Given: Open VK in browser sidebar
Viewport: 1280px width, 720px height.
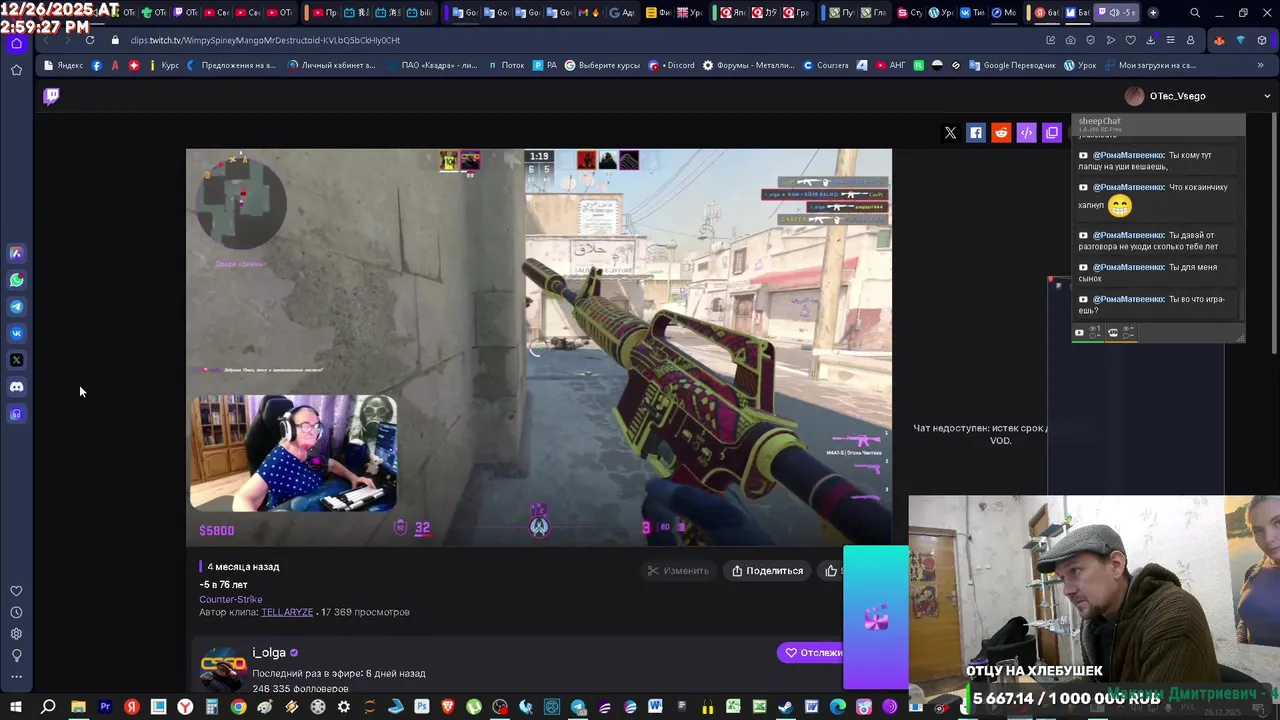Looking at the screenshot, I should click(16, 333).
